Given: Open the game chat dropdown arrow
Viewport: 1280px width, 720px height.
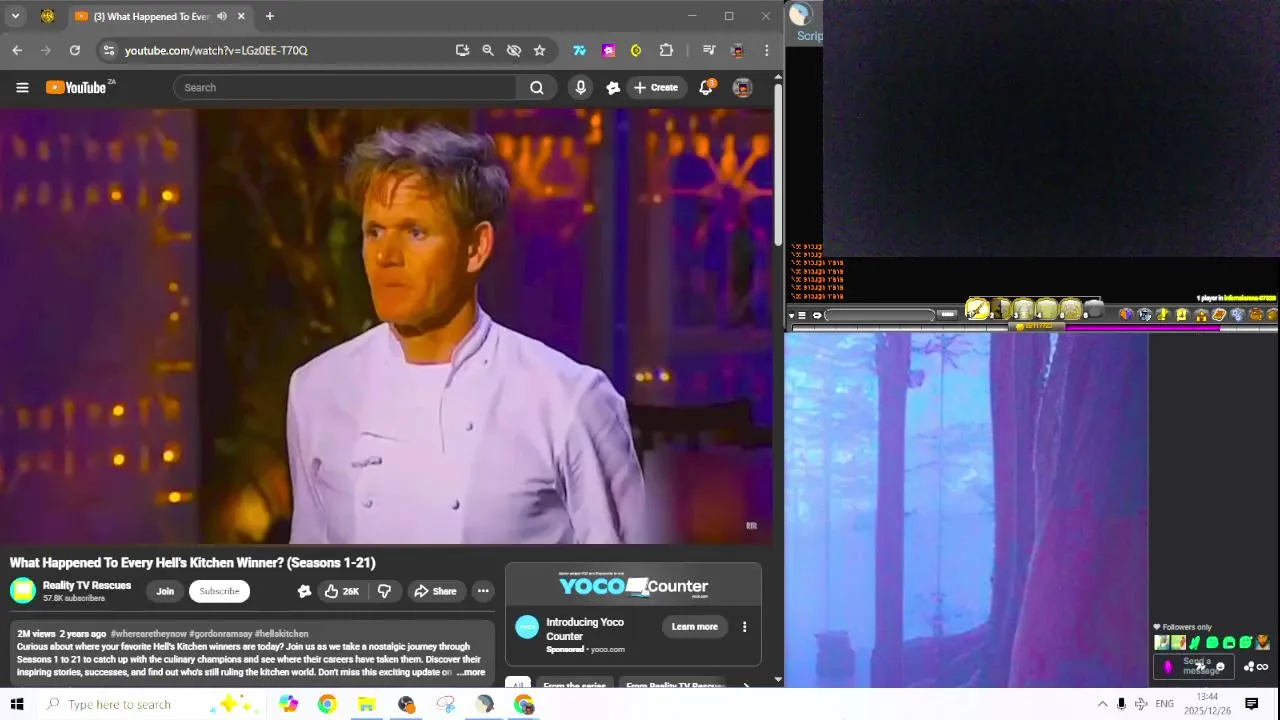Looking at the screenshot, I should coord(791,315).
